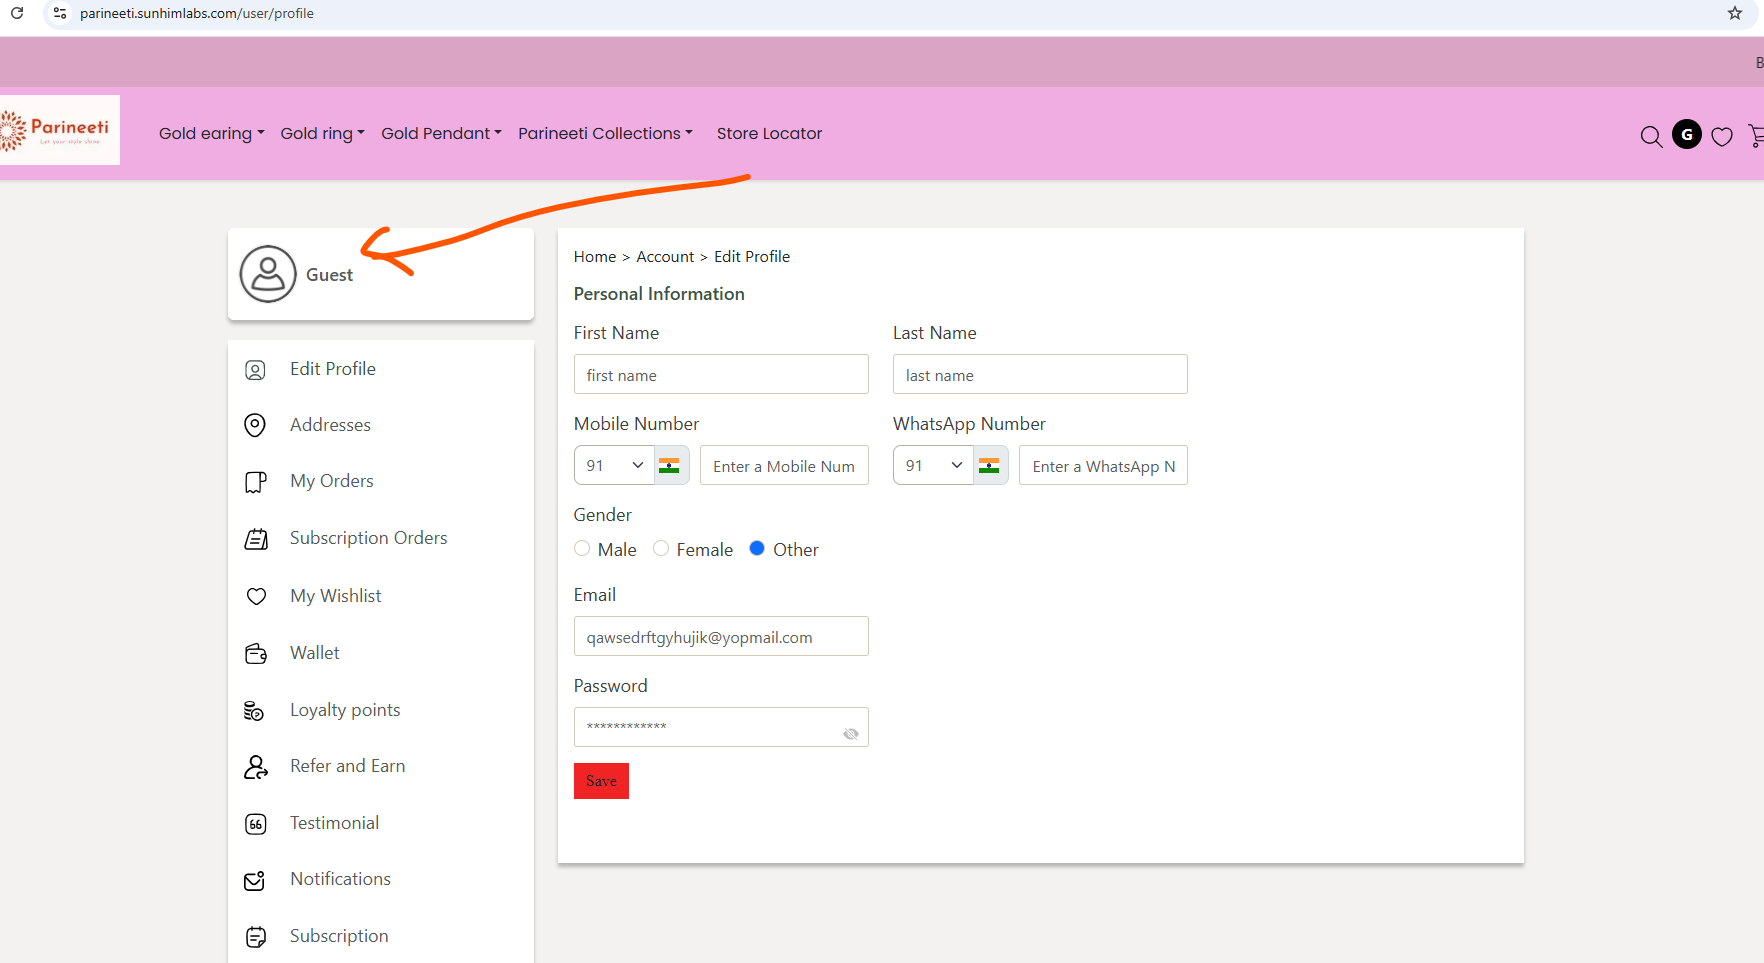Click the Account breadcrumb link
The height and width of the screenshot is (963, 1764).
pyautogui.click(x=665, y=257)
